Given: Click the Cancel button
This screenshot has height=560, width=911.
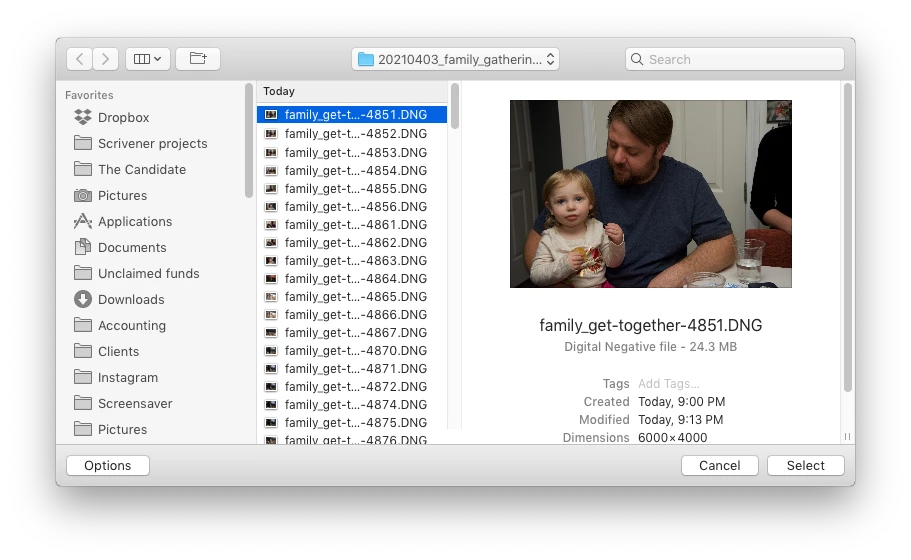Looking at the screenshot, I should pos(720,466).
